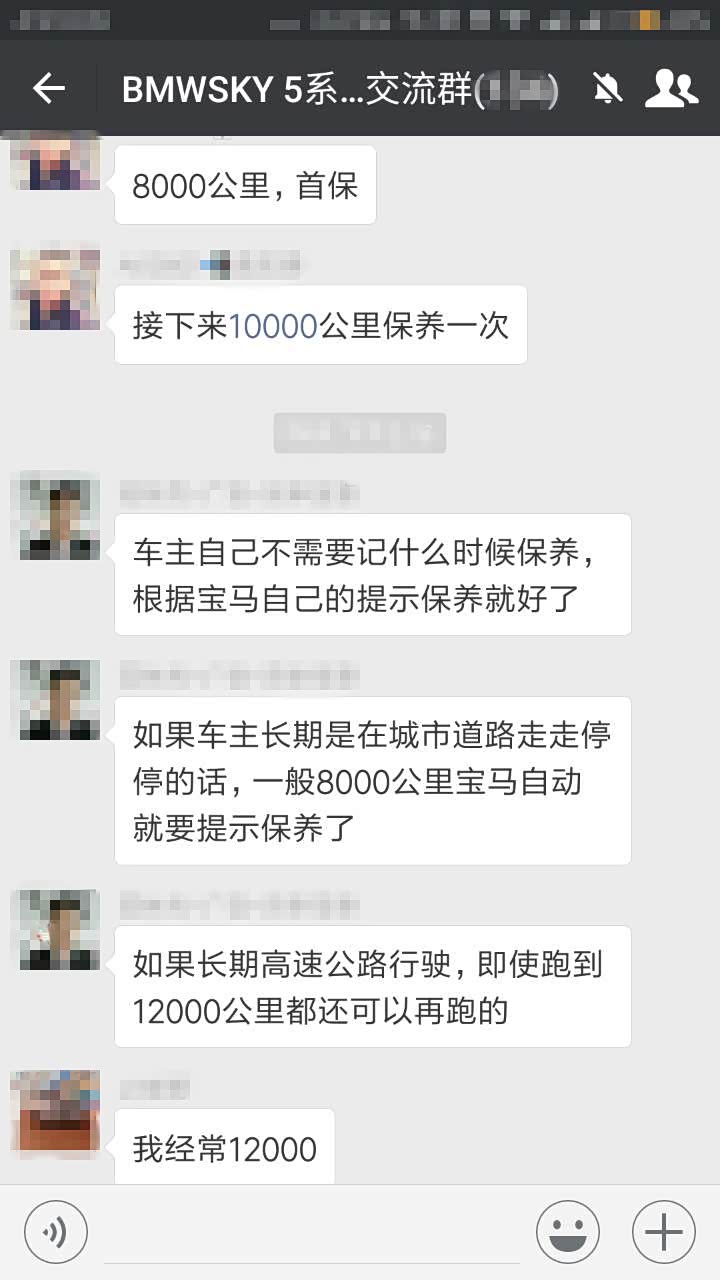Image resolution: width=720 pixels, height=1280 pixels.
Task: Select the '8000公里，首保' message bubble
Action: 245,185
